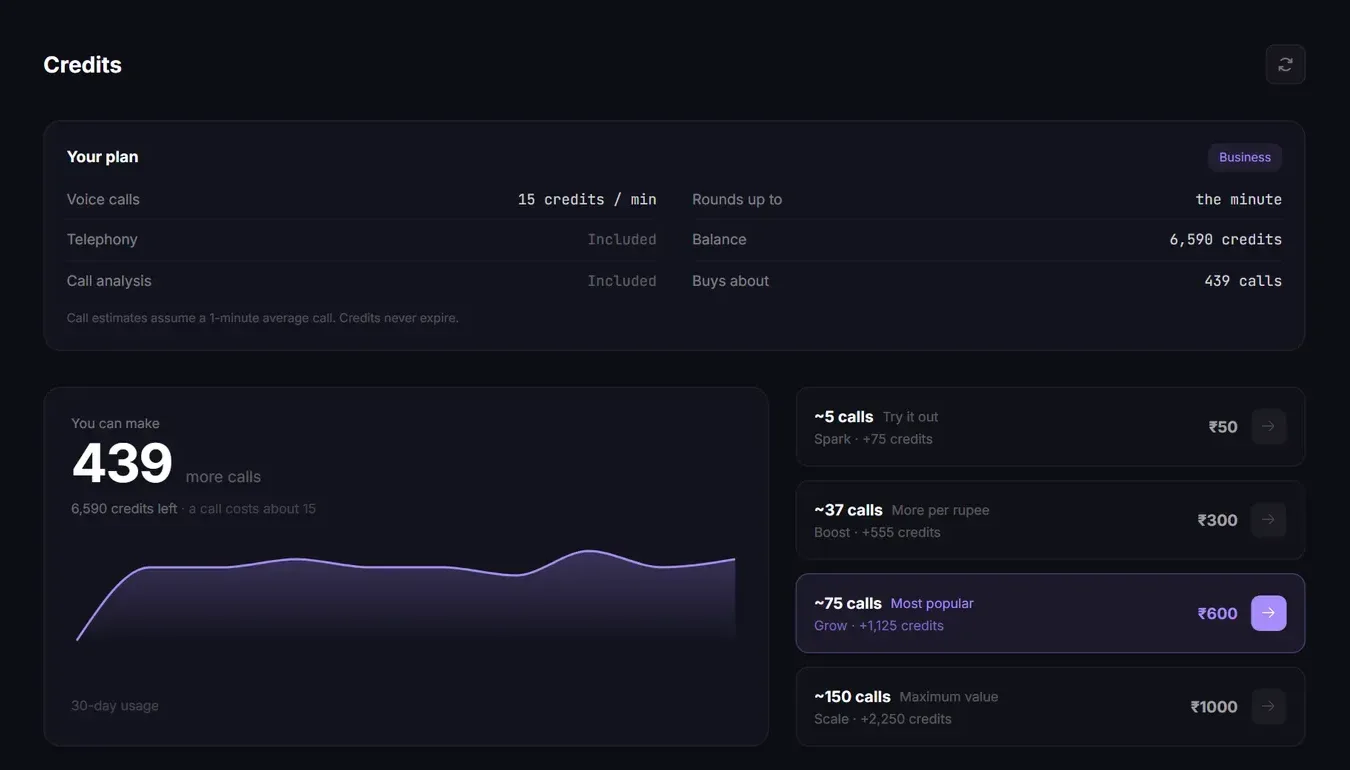The width and height of the screenshot is (1350, 770).
Task: Click "Grow · +1,125 credits" text
Action: pos(879,626)
